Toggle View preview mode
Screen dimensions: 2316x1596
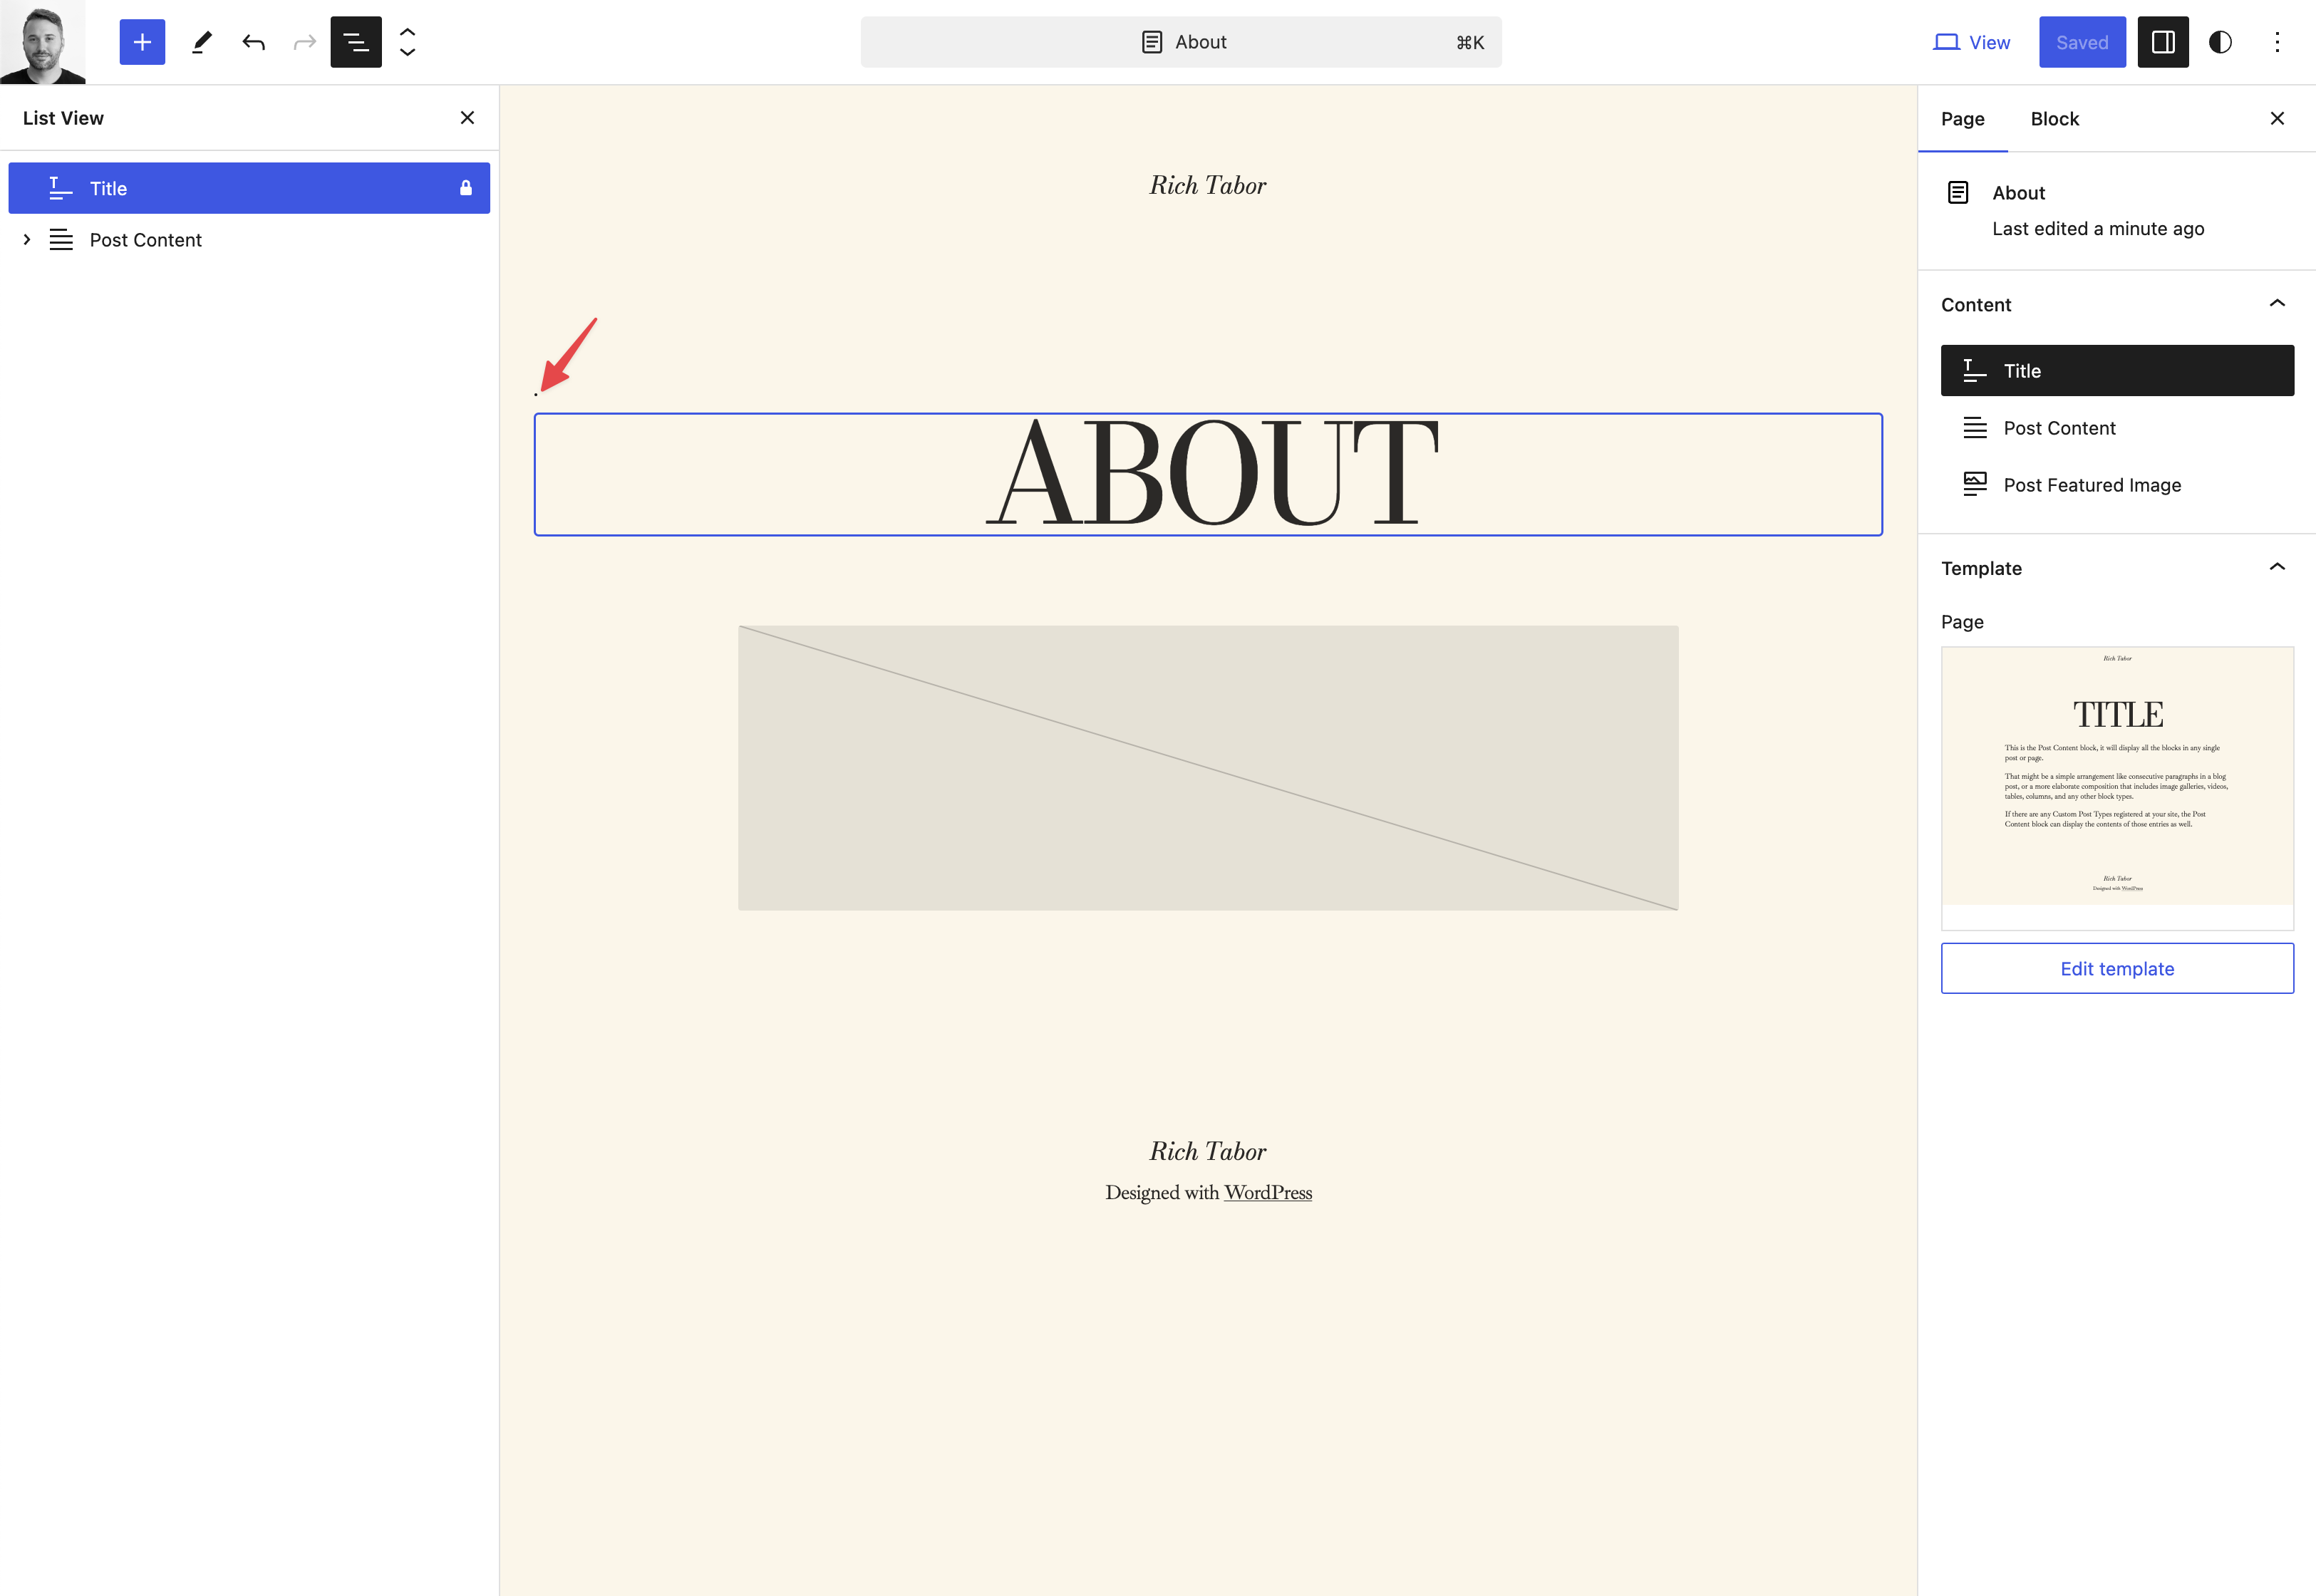[x=1970, y=42]
